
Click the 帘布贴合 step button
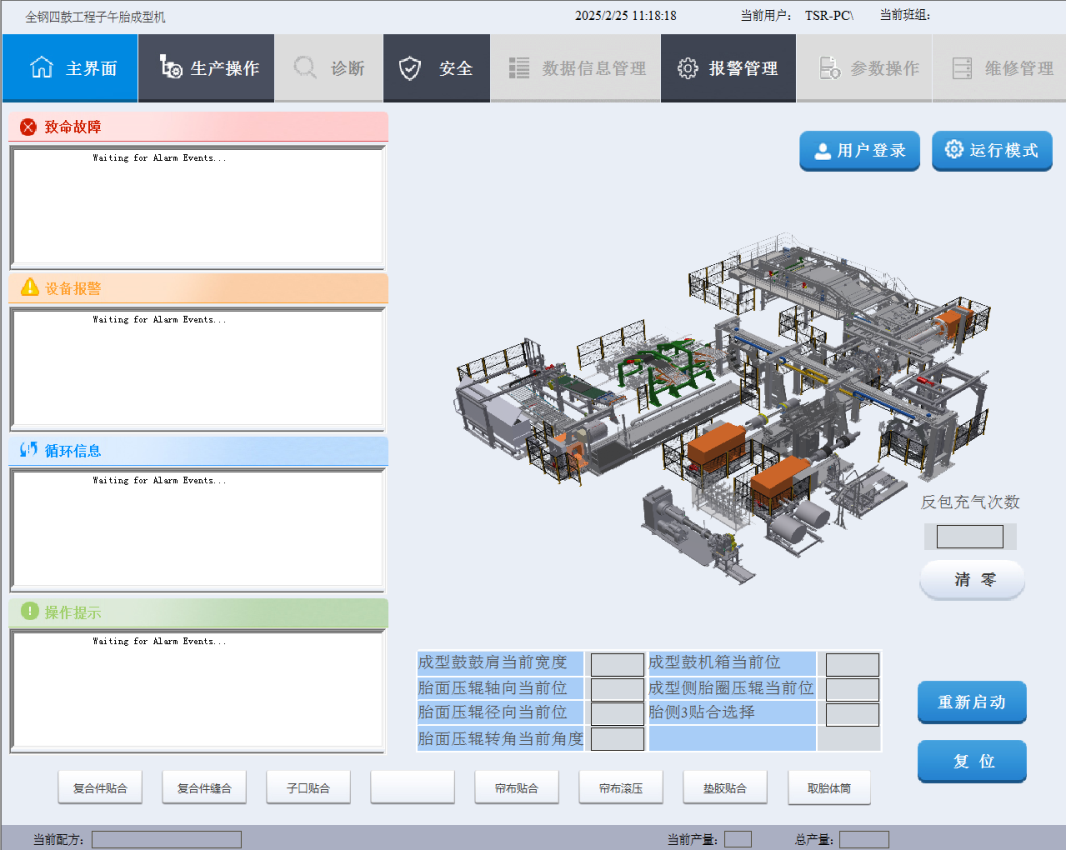pos(516,788)
